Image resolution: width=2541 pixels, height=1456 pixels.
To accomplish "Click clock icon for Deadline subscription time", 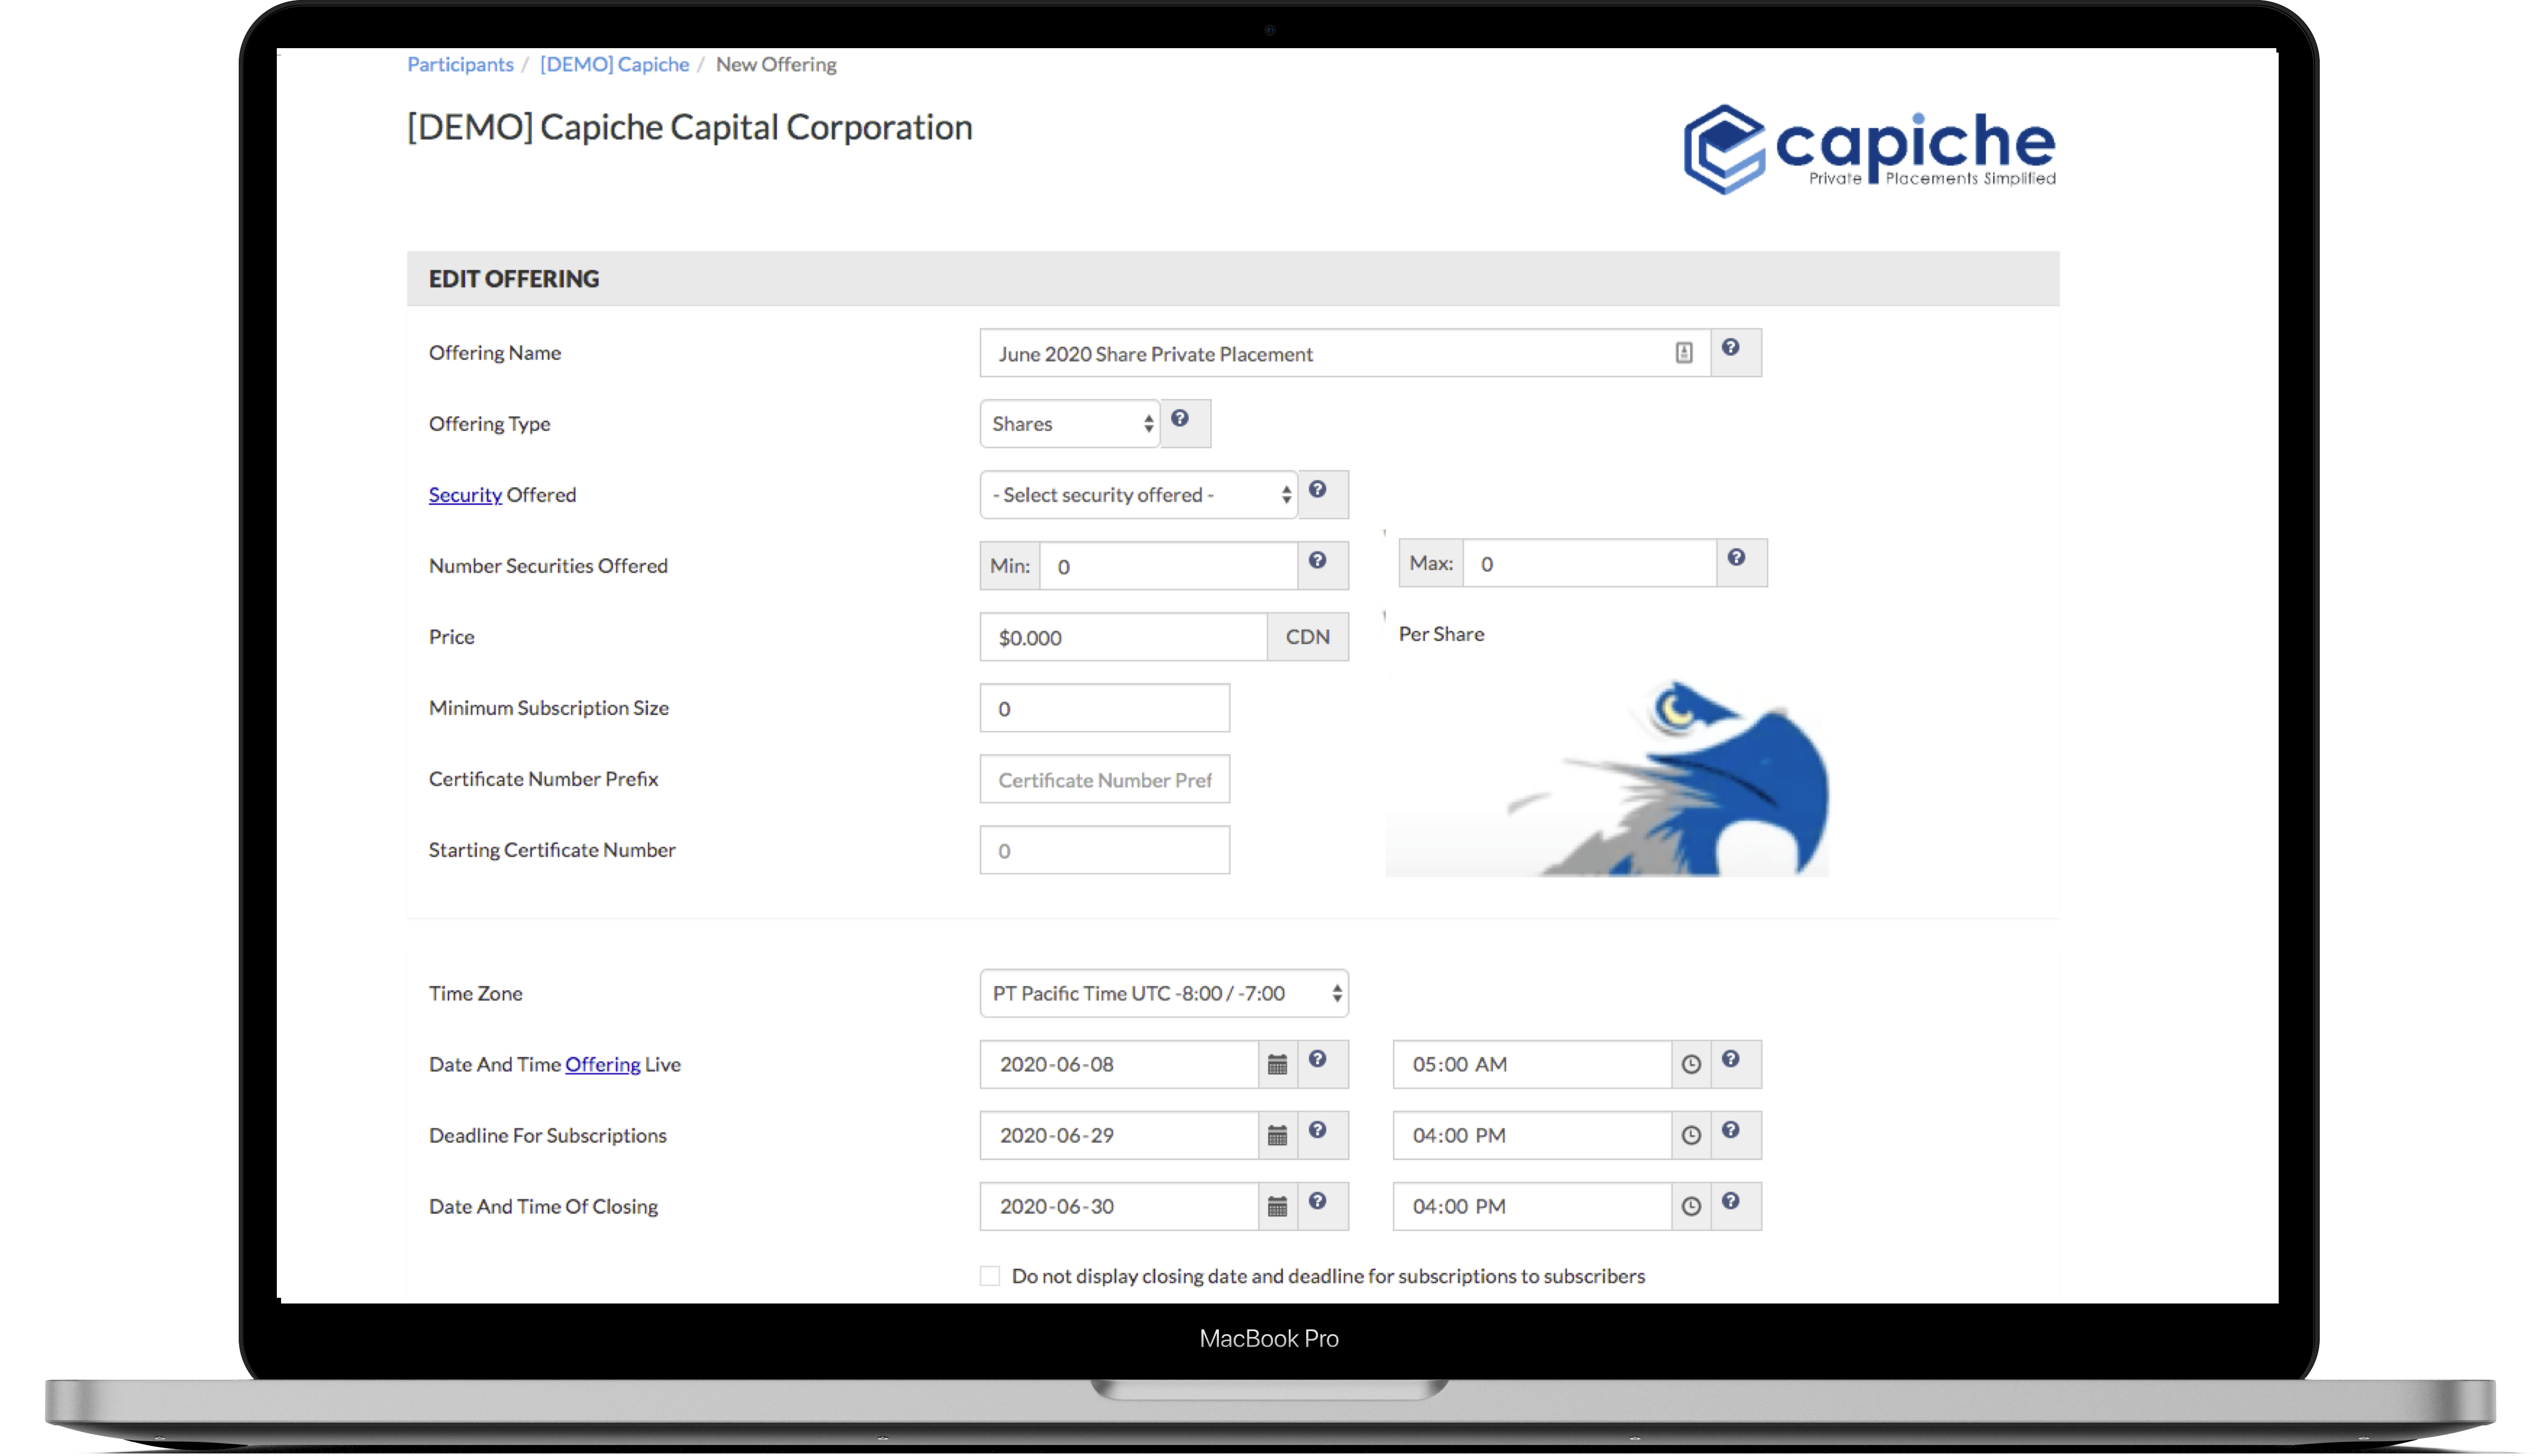I will tap(1690, 1136).
